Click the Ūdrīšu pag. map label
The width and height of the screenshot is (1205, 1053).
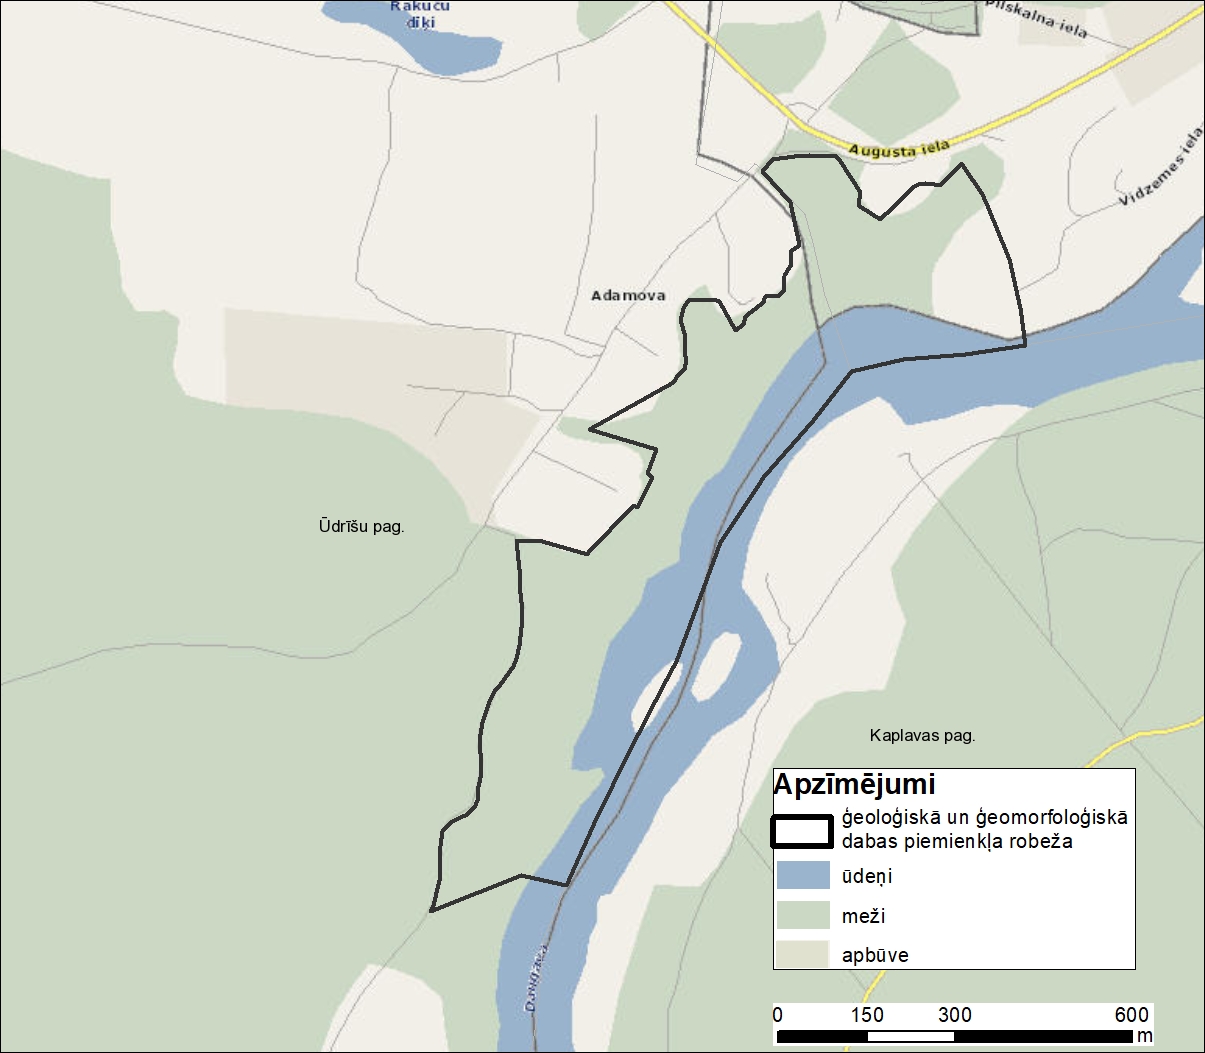361,526
